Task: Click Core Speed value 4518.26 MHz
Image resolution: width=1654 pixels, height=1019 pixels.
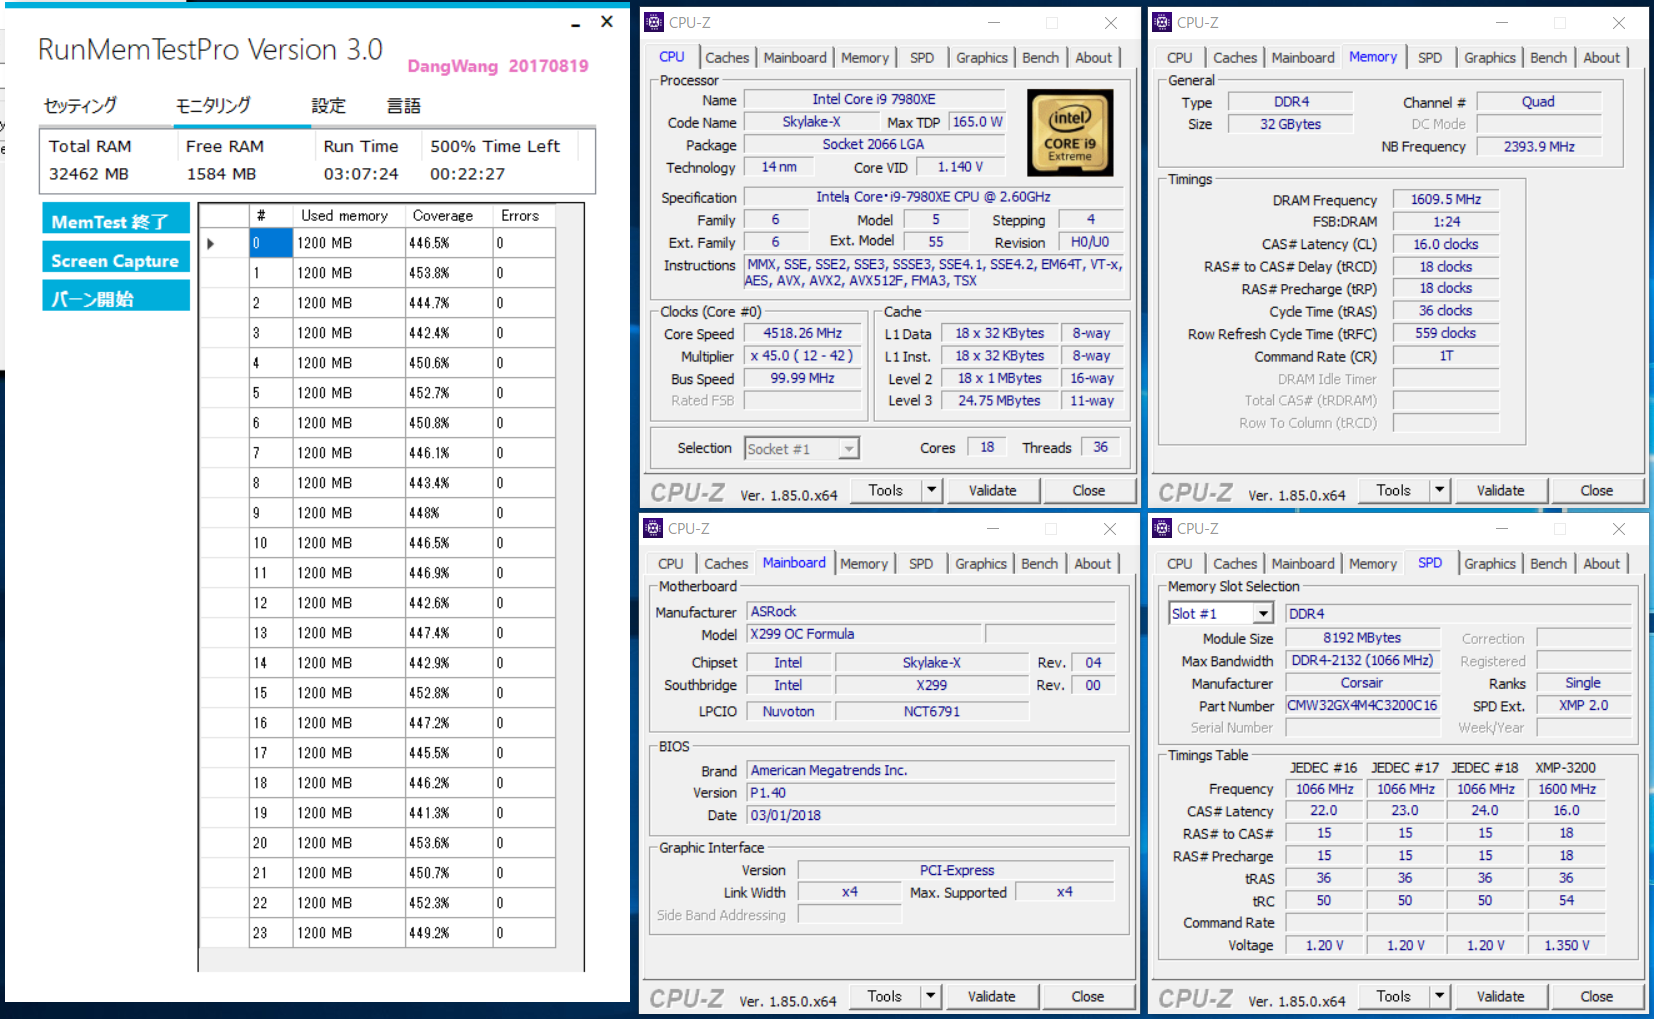Action: tap(802, 333)
